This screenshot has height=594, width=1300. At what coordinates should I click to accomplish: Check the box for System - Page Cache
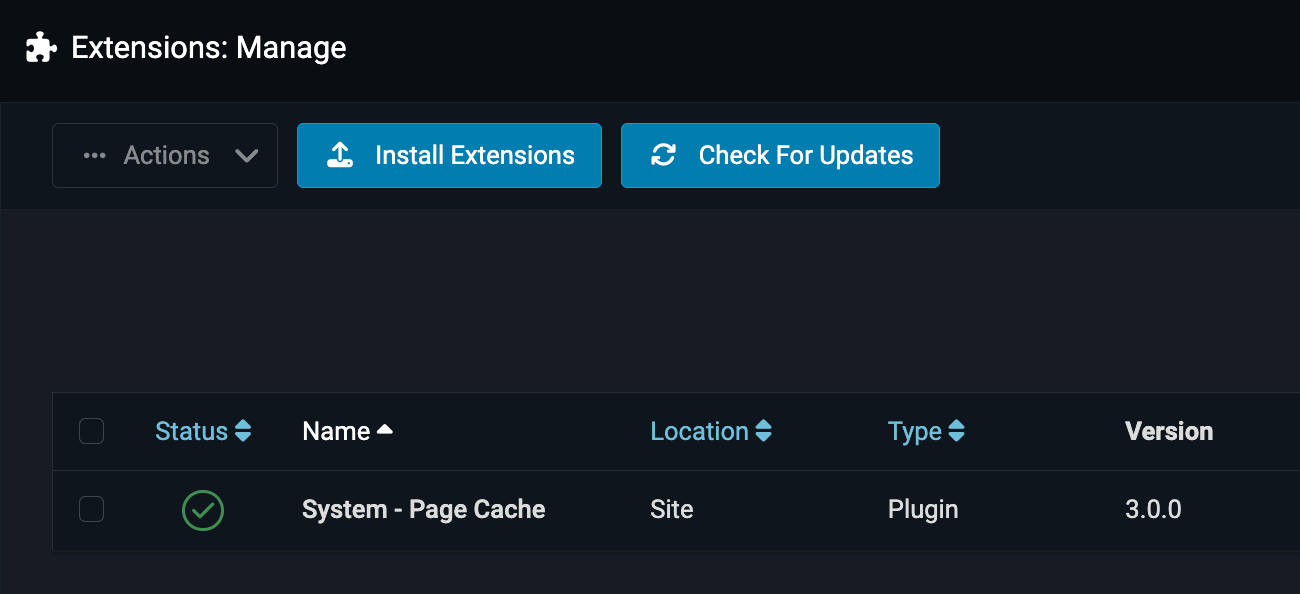coord(91,510)
